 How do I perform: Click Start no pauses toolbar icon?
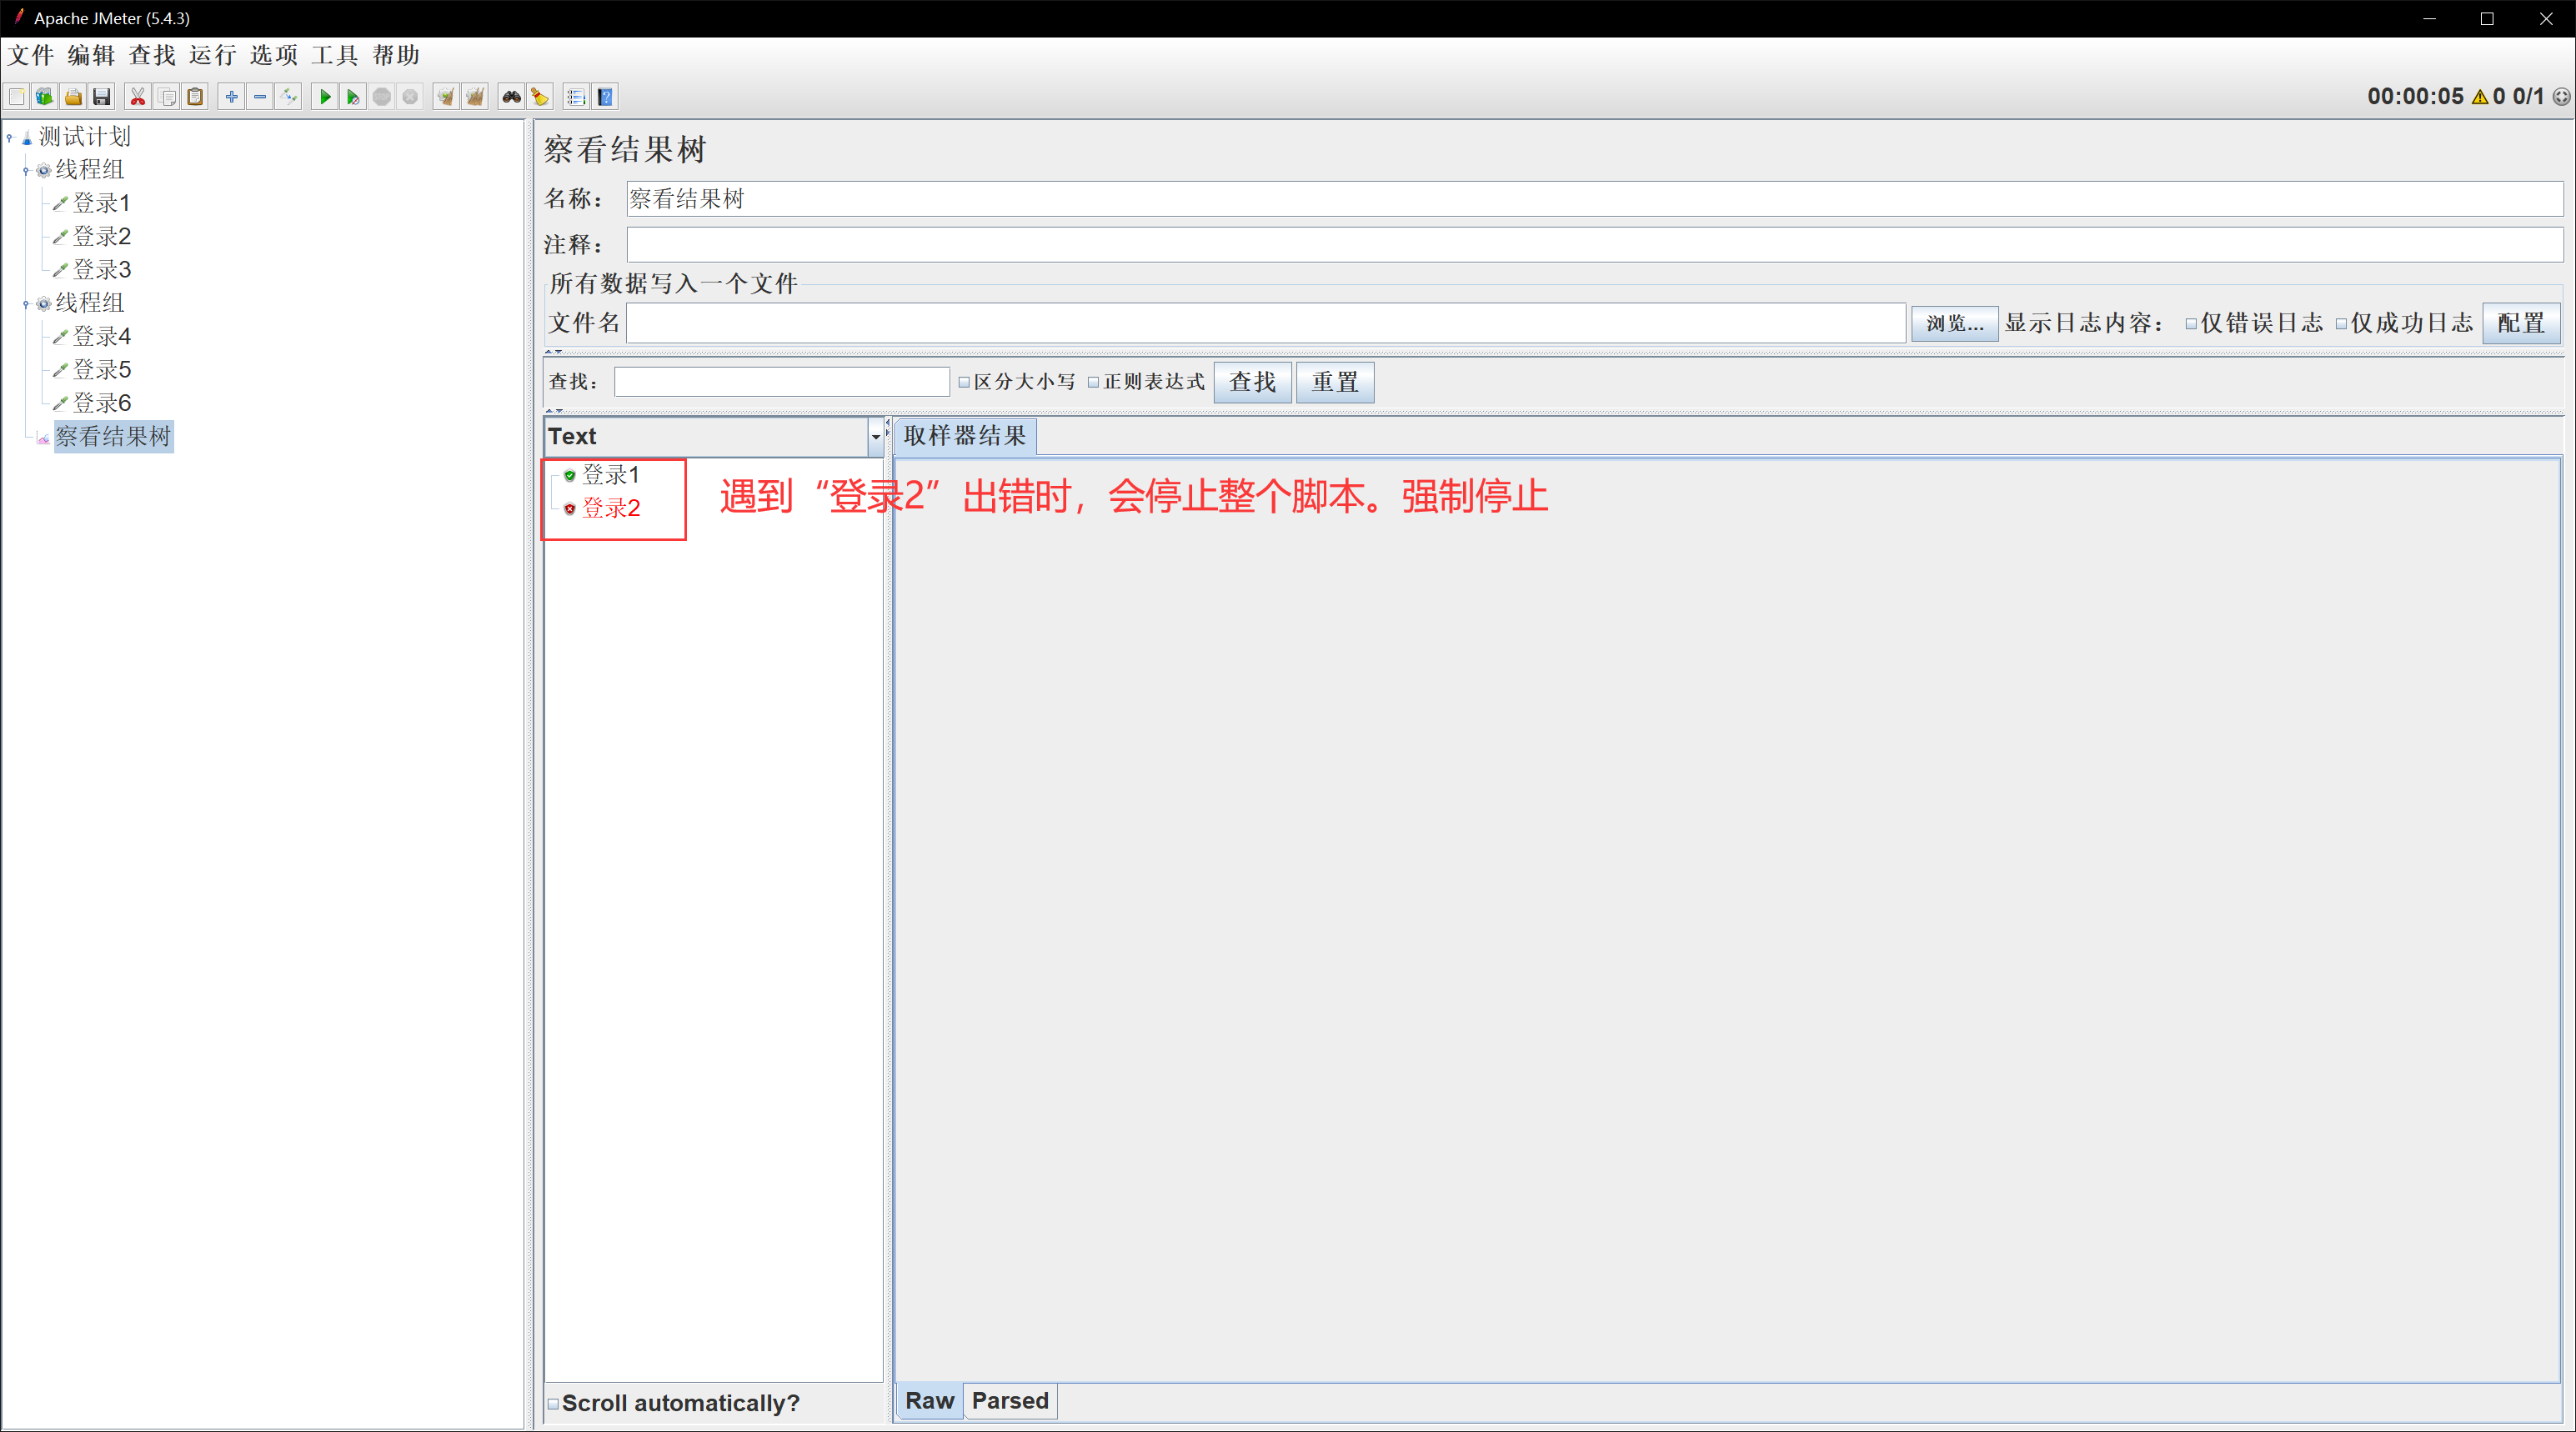(352, 97)
